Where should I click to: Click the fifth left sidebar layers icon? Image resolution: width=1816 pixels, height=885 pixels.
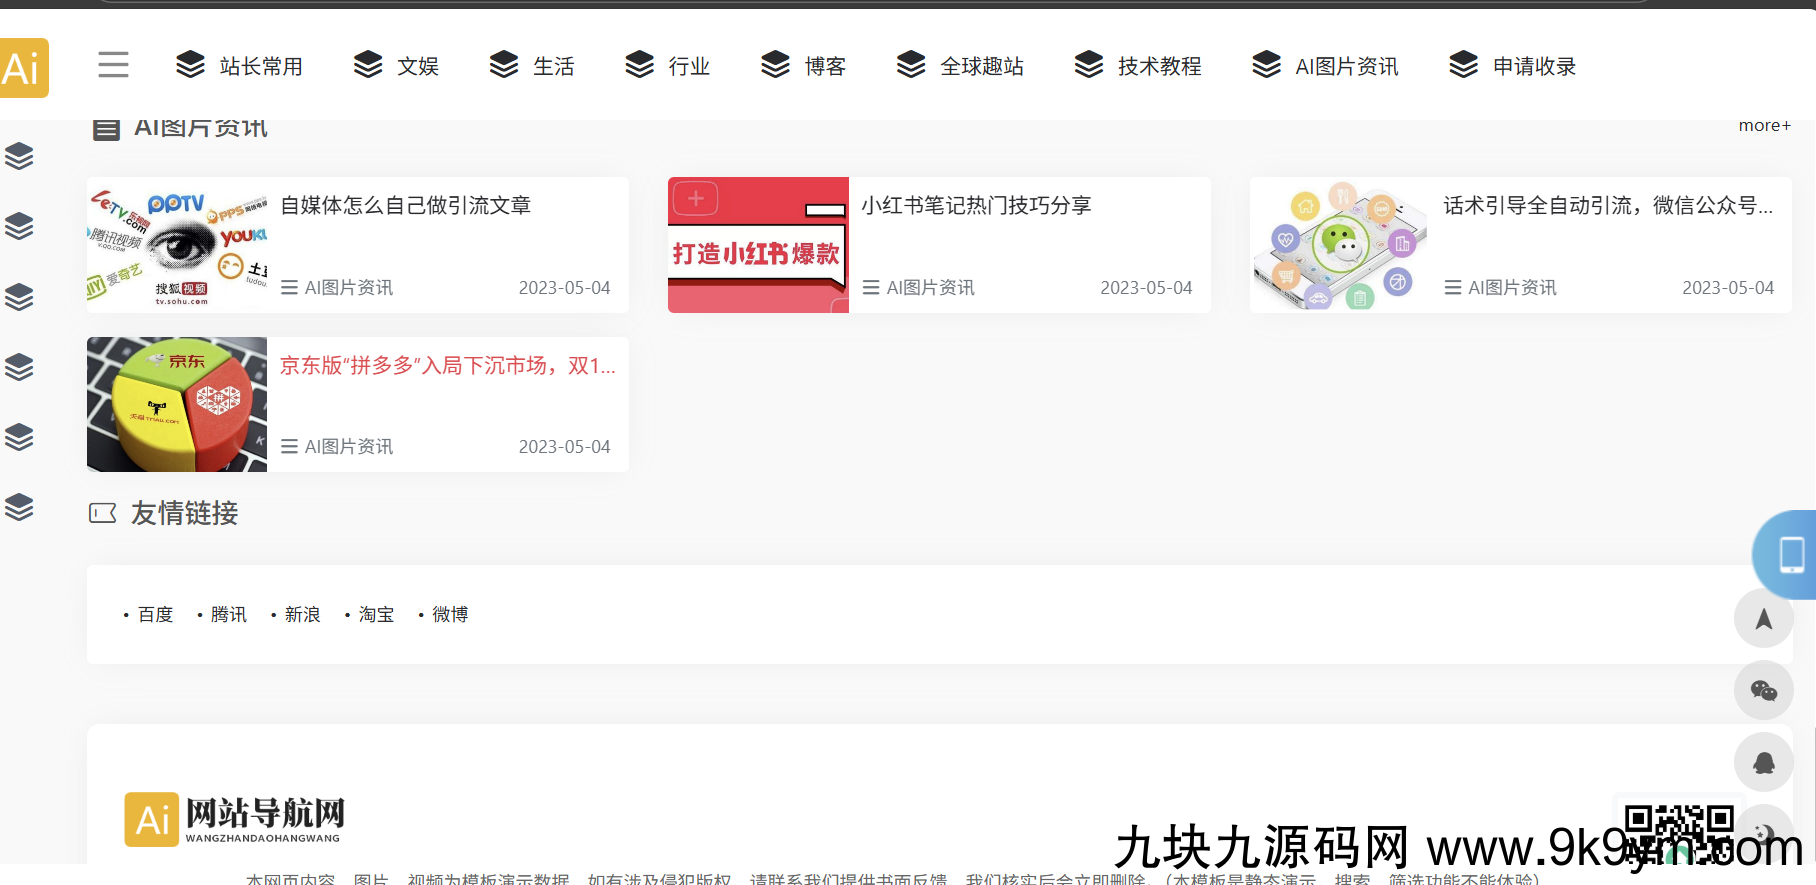click(x=19, y=437)
